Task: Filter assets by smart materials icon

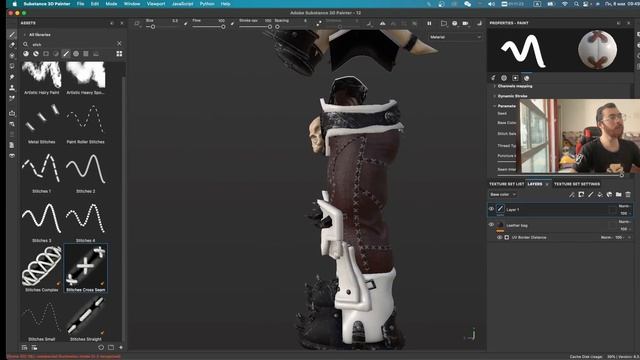Action: pyautogui.click(x=36, y=54)
